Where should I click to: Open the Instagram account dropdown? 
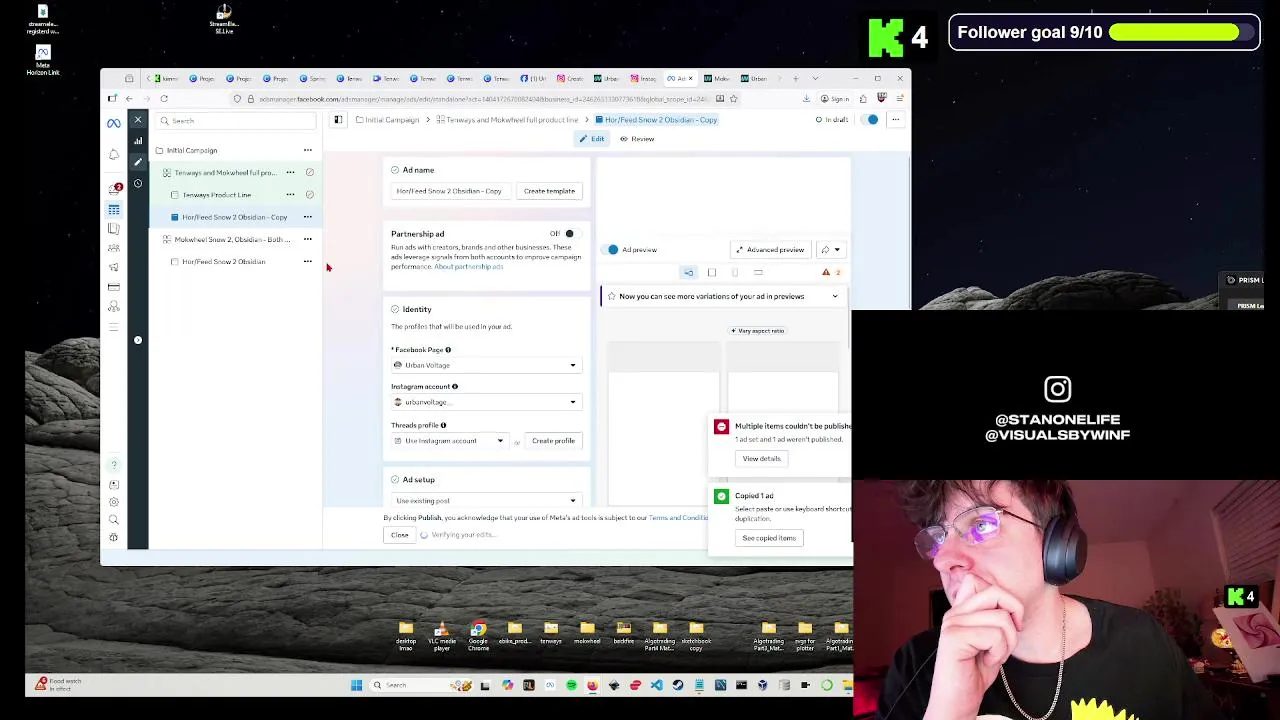click(485, 402)
